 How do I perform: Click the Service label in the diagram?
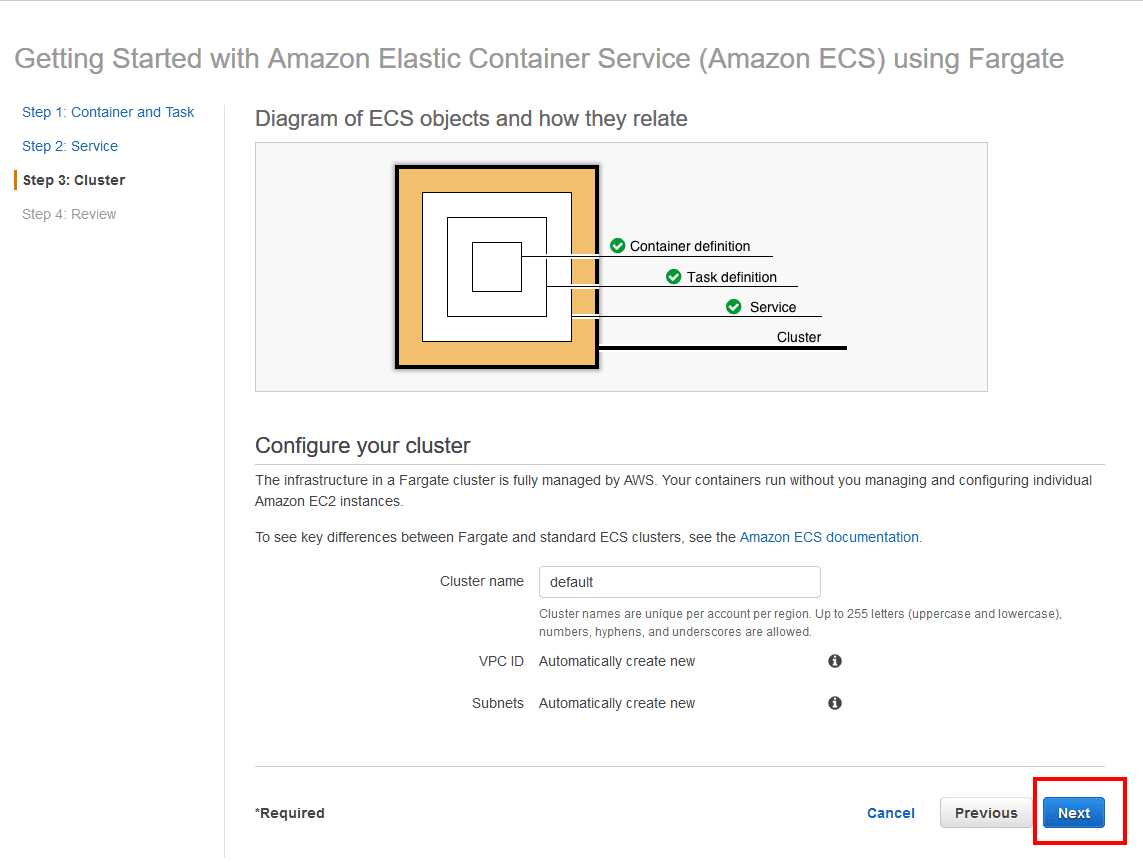775,307
